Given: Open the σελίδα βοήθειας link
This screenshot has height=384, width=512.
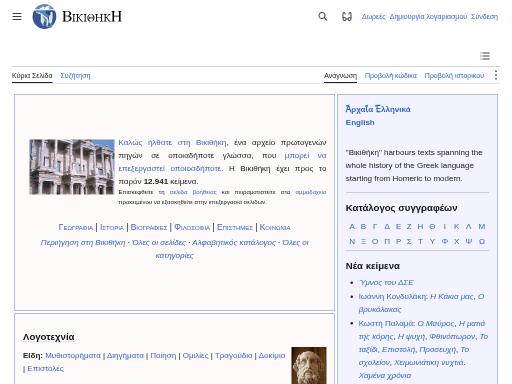Looking at the screenshot, I should [x=193, y=192].
